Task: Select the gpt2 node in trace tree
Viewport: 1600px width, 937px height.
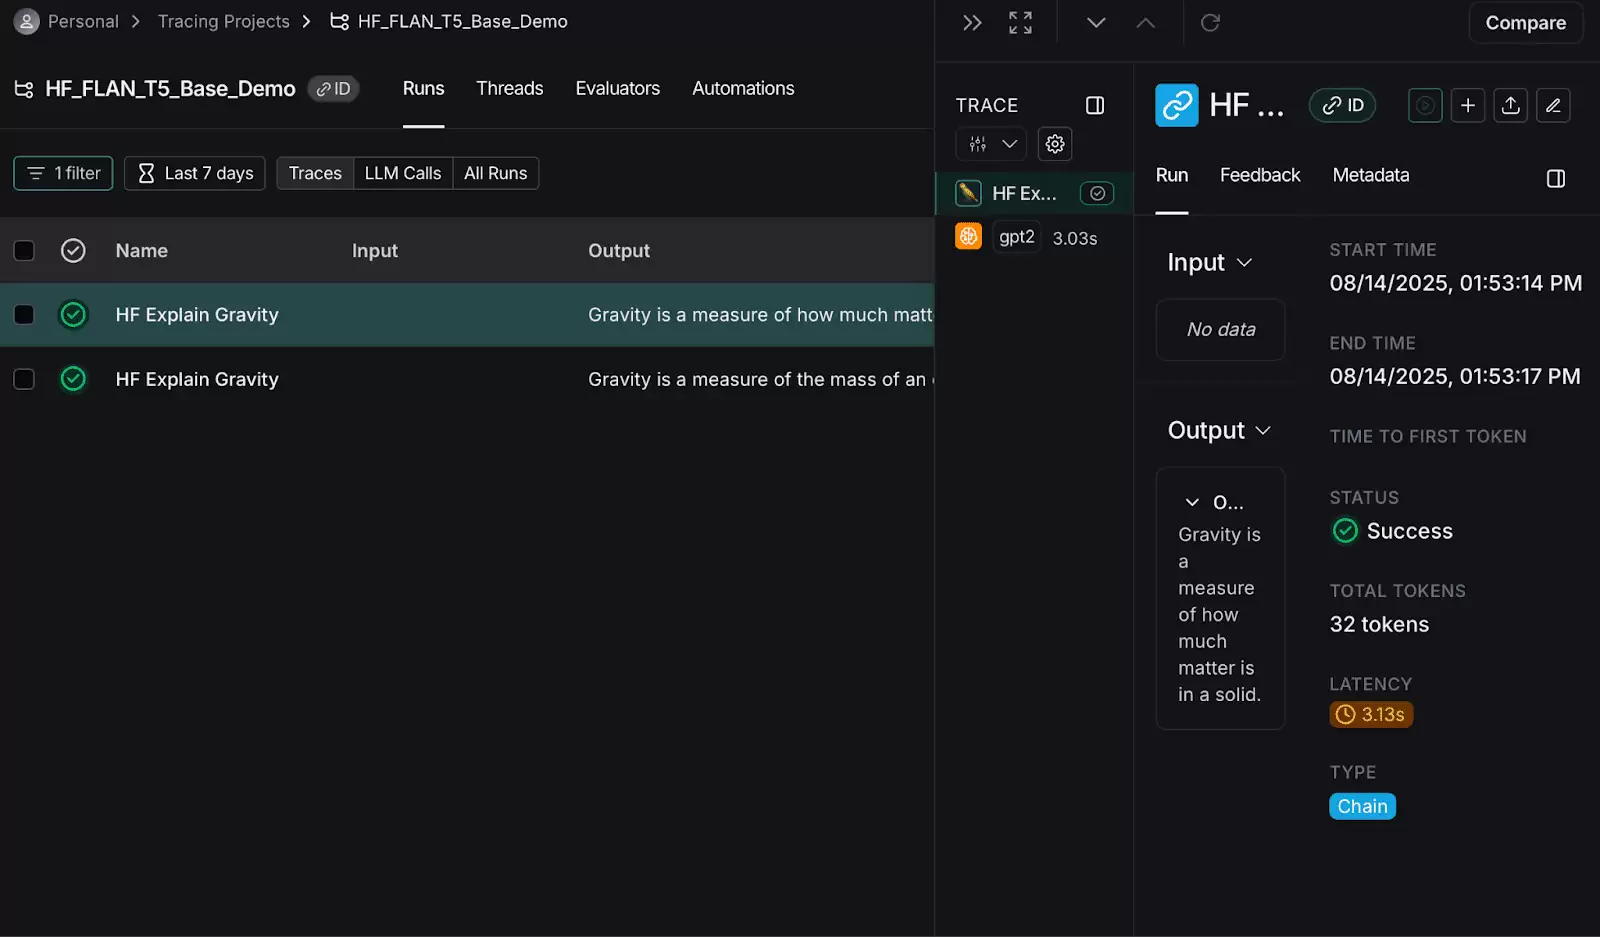Action: click(1016, 237)
